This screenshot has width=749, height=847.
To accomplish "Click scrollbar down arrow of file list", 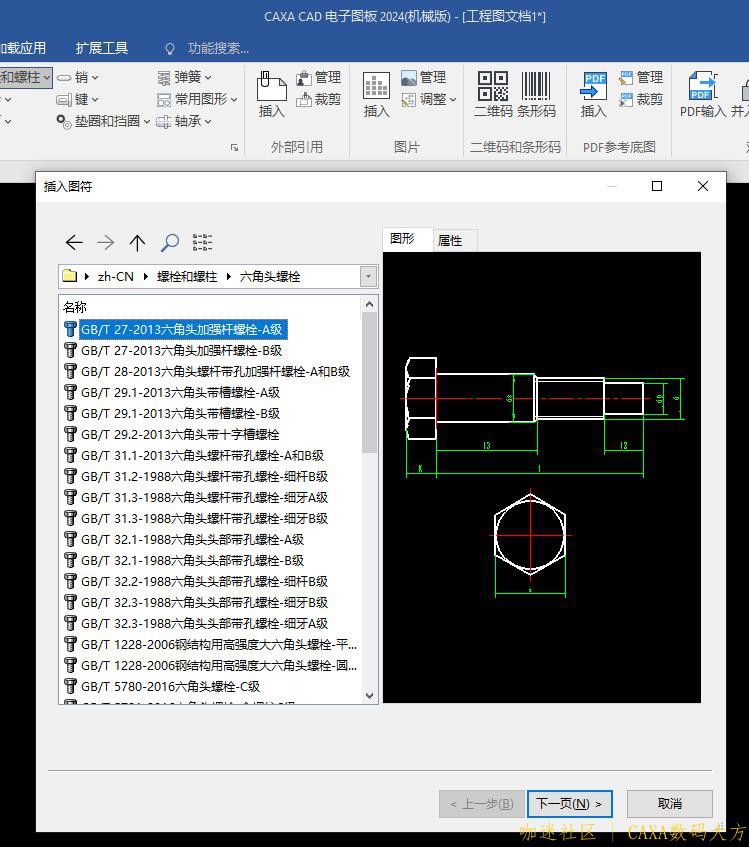I will (x=369, y=695).
